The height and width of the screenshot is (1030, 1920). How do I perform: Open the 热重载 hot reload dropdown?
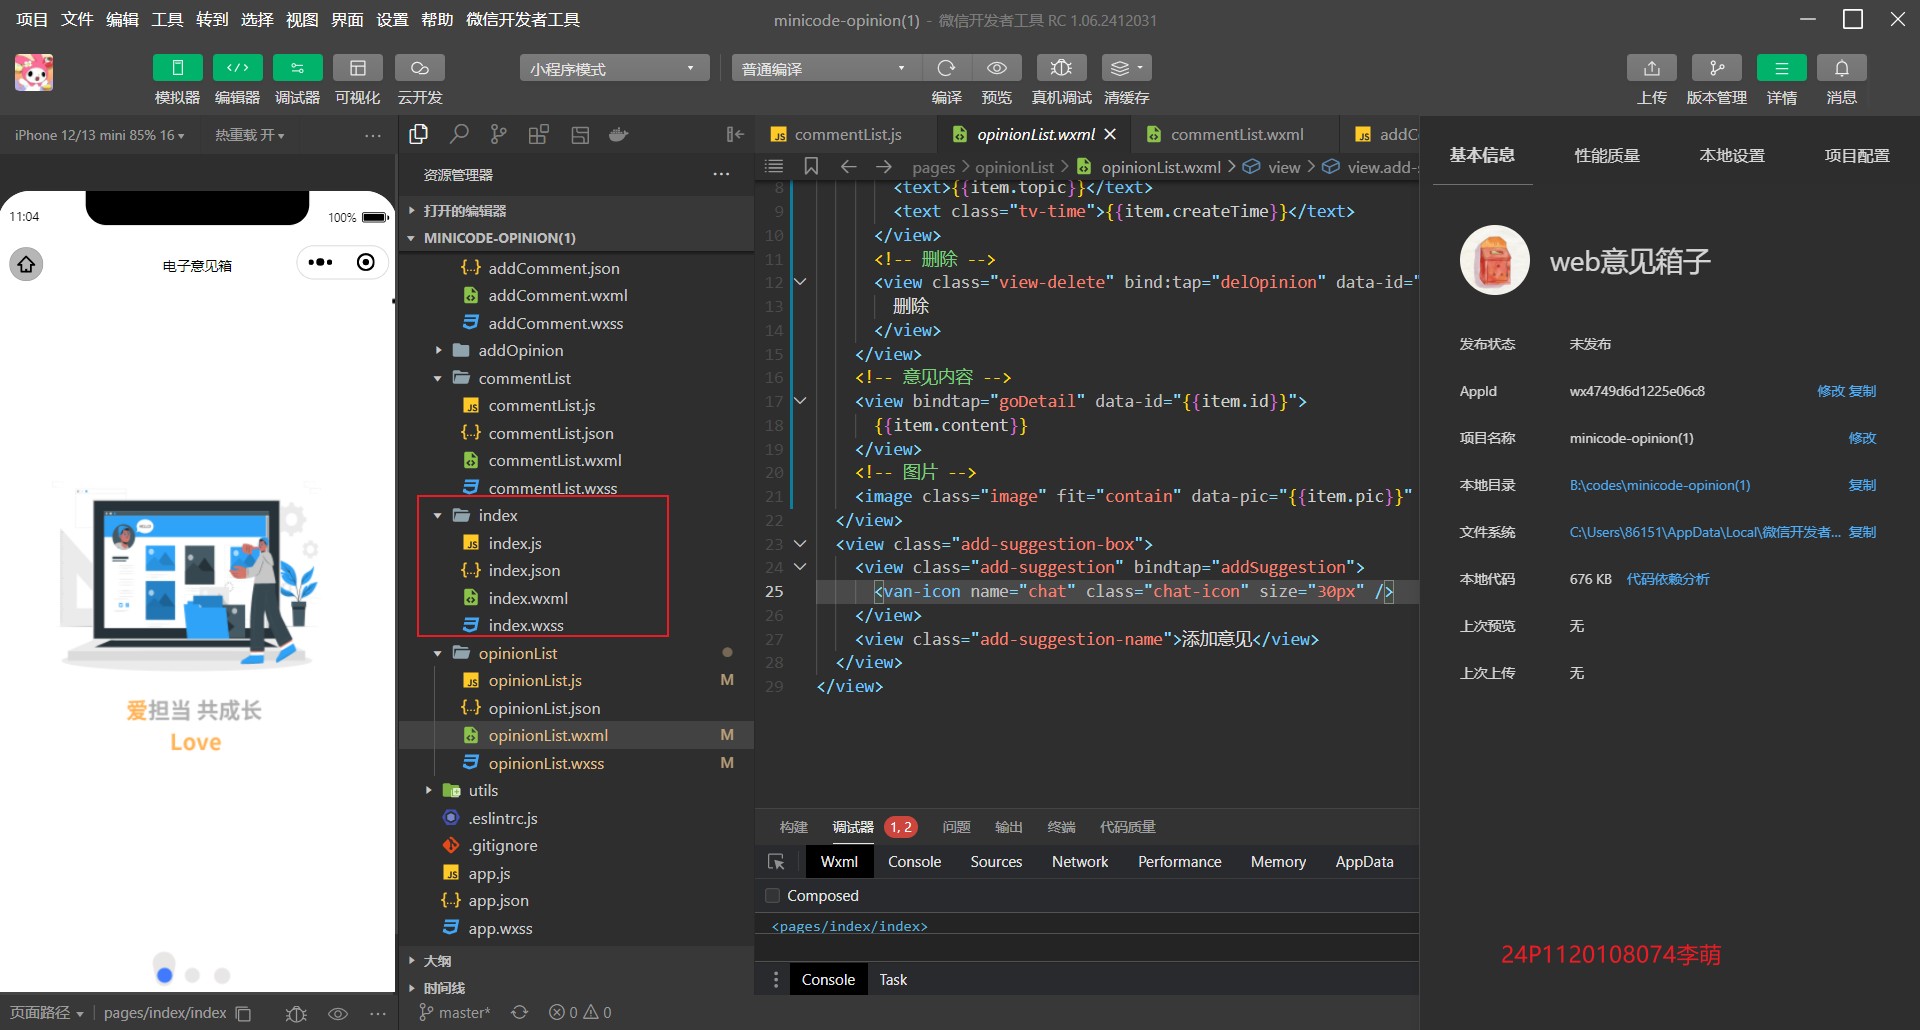pyautogui.click(x=249, y=135)
